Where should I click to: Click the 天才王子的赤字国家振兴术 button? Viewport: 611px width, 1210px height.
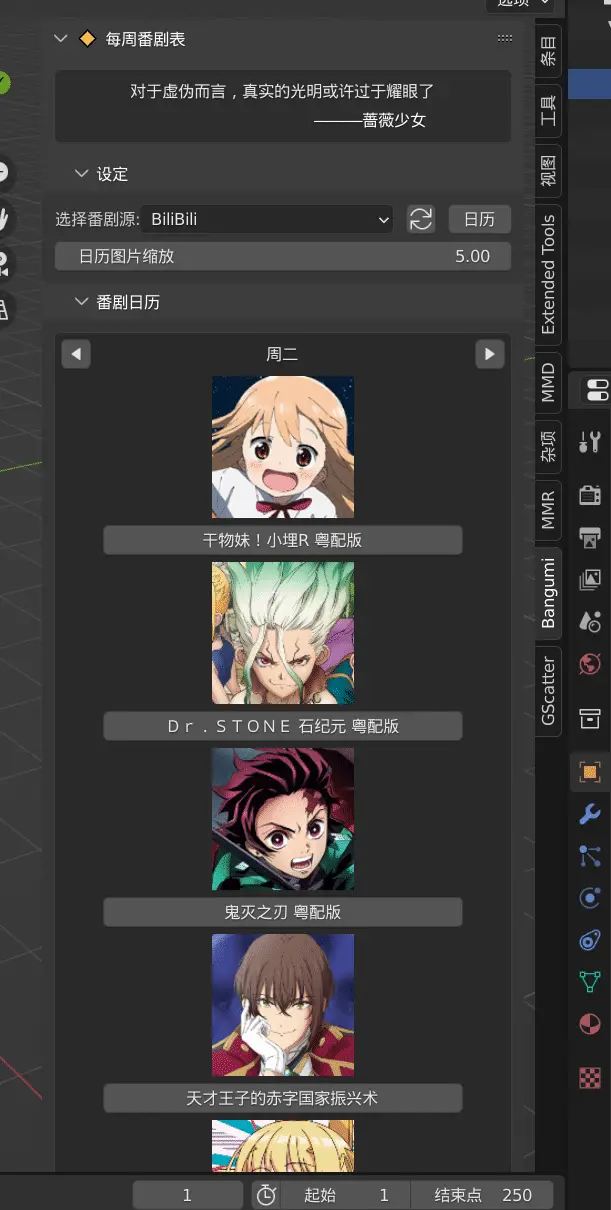click(282, 1098)
